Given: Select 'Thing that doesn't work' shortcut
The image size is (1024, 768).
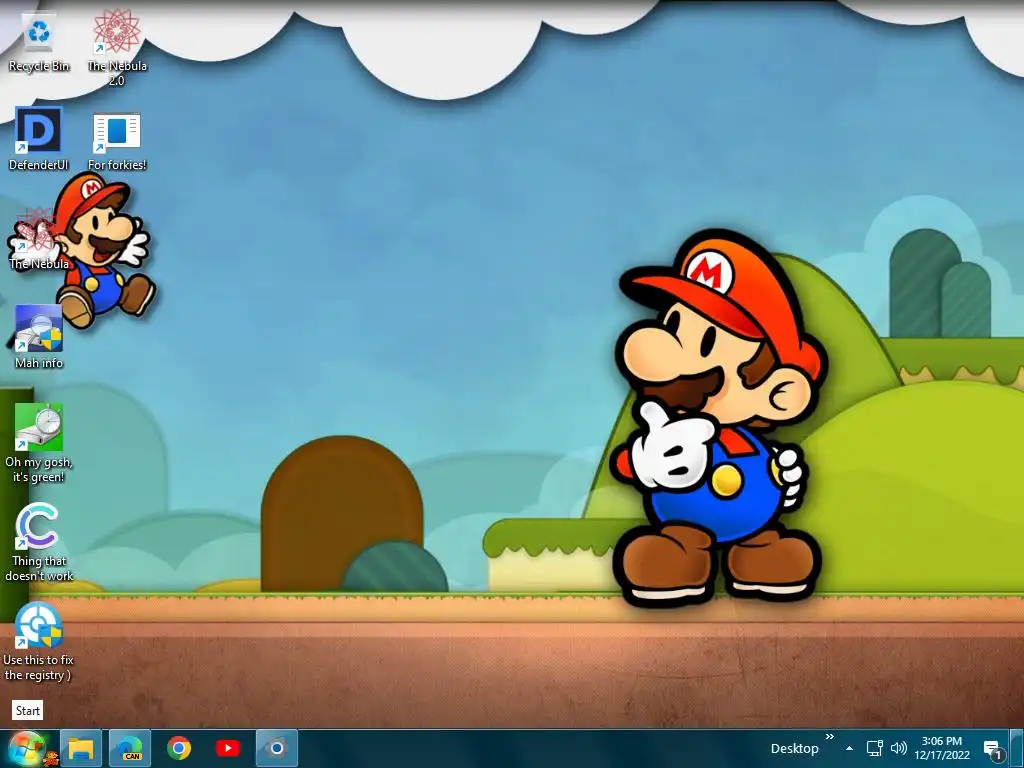Looking at the screenshot, I should point(39,543).
